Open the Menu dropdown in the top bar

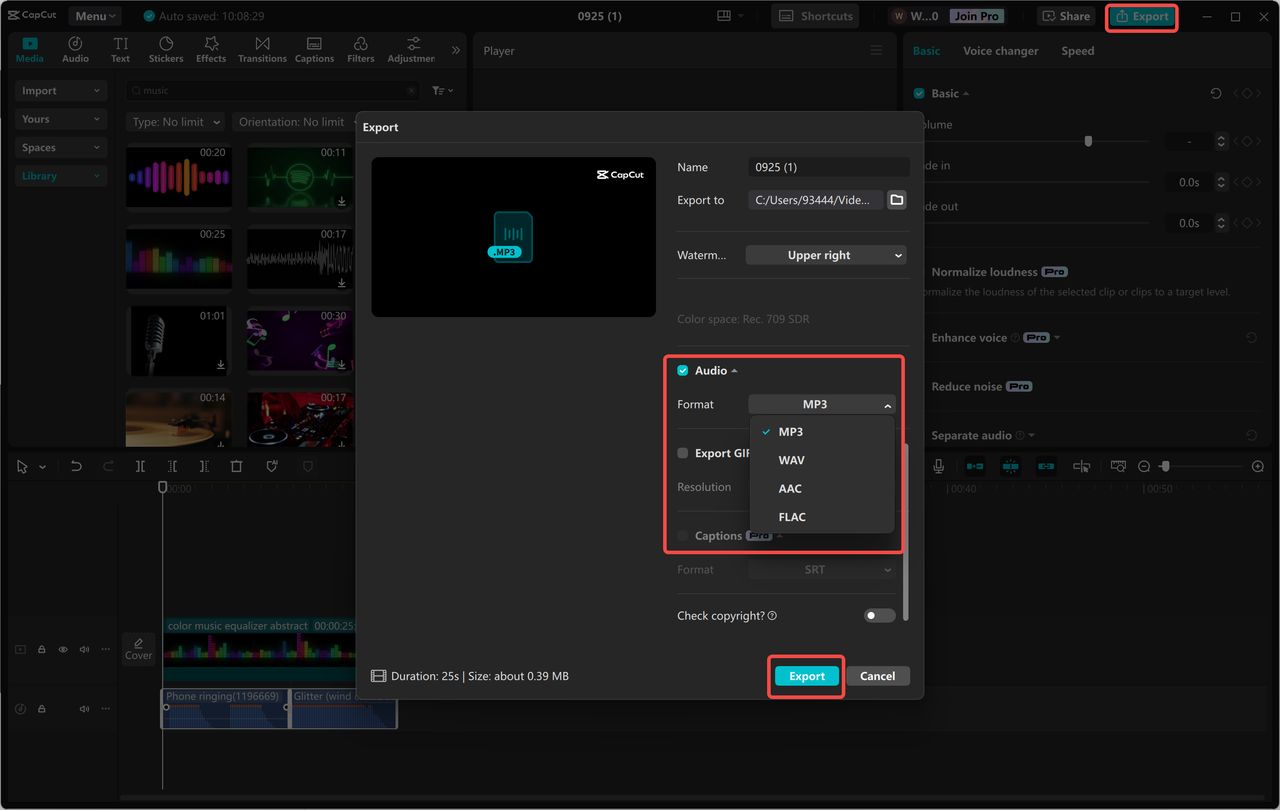click(93, 15)
